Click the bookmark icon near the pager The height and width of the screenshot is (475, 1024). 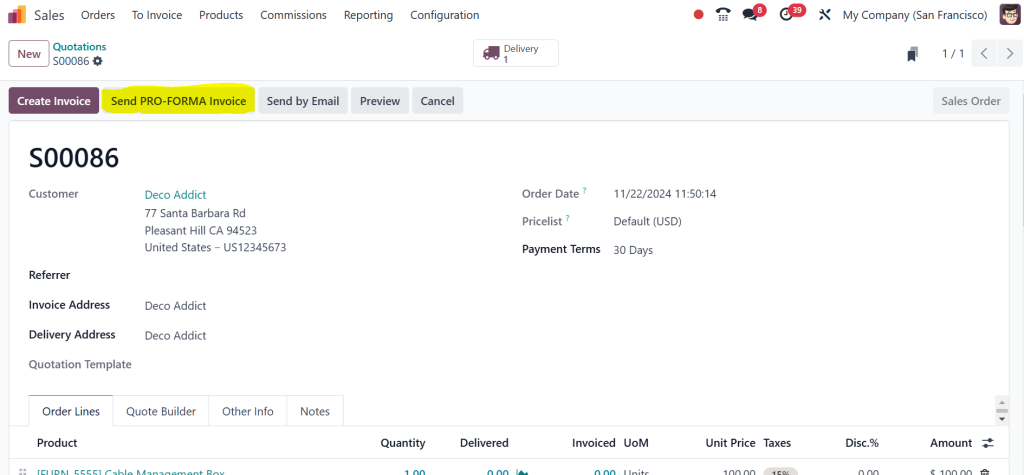click(x=912, y=54)
